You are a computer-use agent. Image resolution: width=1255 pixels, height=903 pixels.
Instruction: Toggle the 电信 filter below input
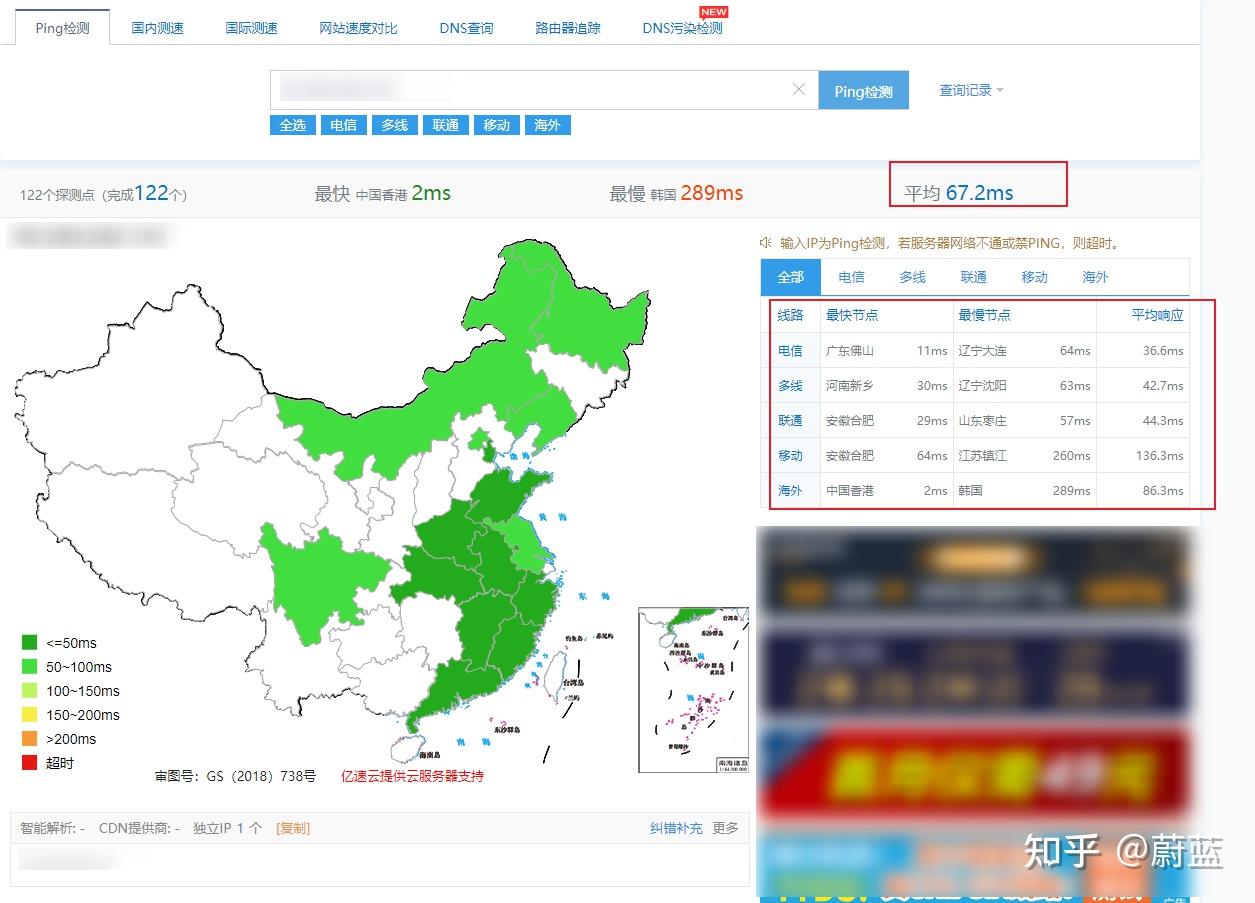tap(343, 125)
